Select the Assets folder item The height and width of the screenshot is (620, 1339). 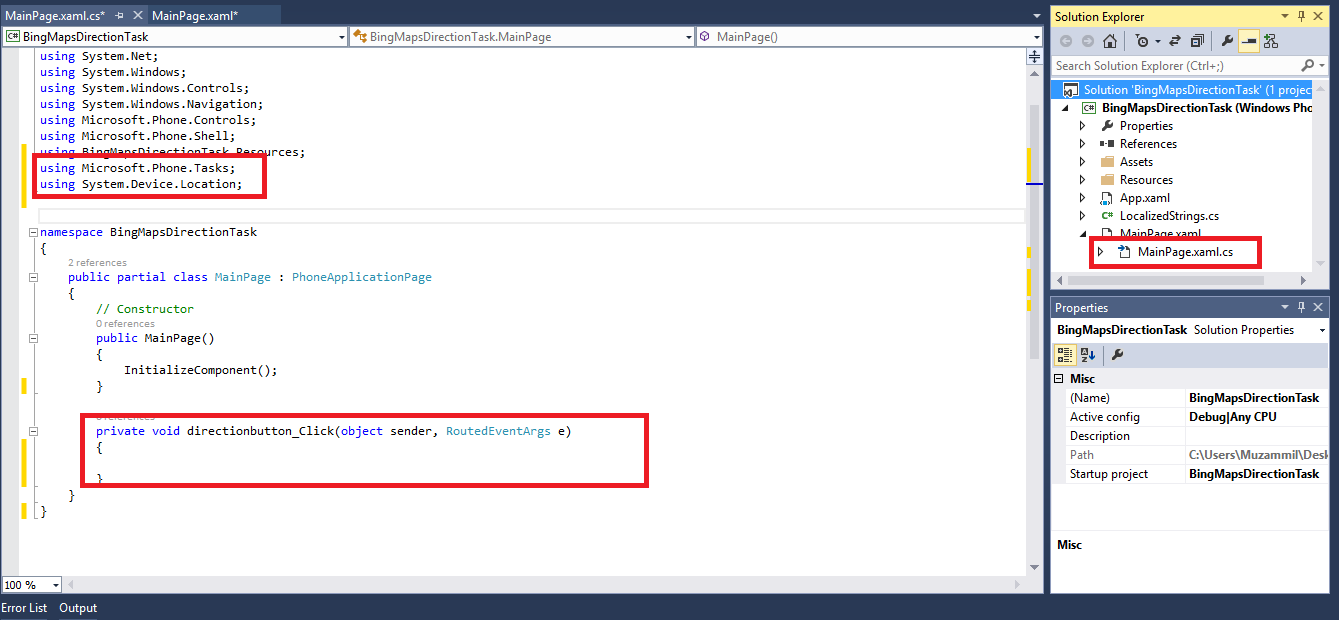tap(1136, 162)
